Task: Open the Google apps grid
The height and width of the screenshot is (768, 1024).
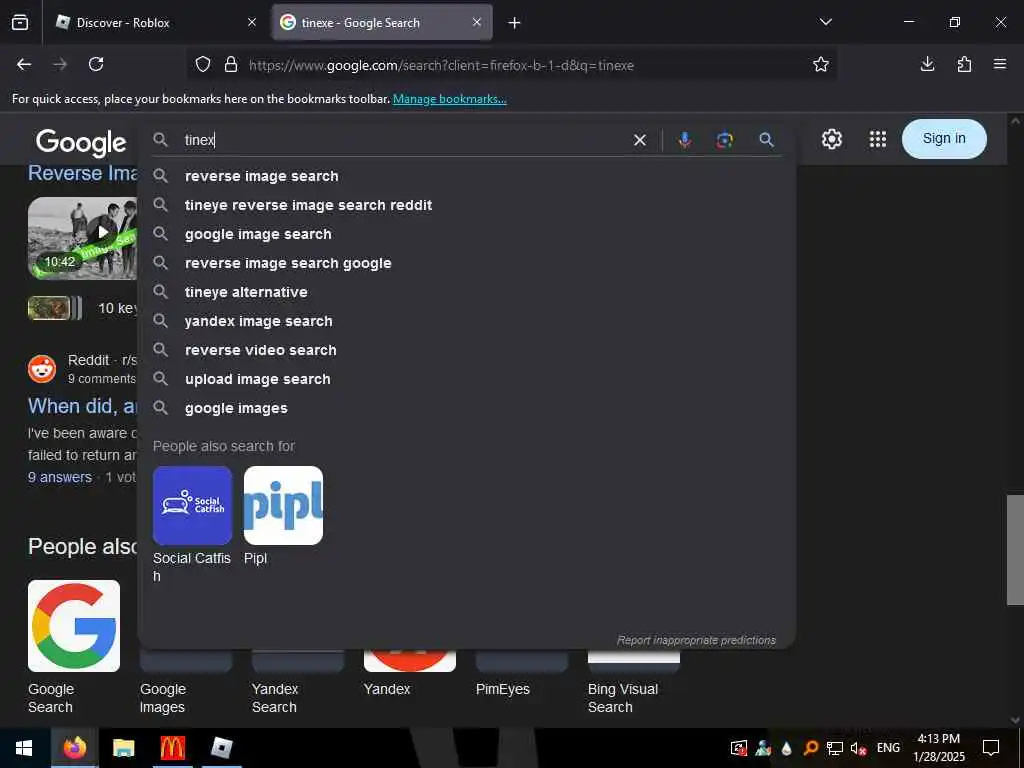Action: pyautogui.click(x=878, y=139)
